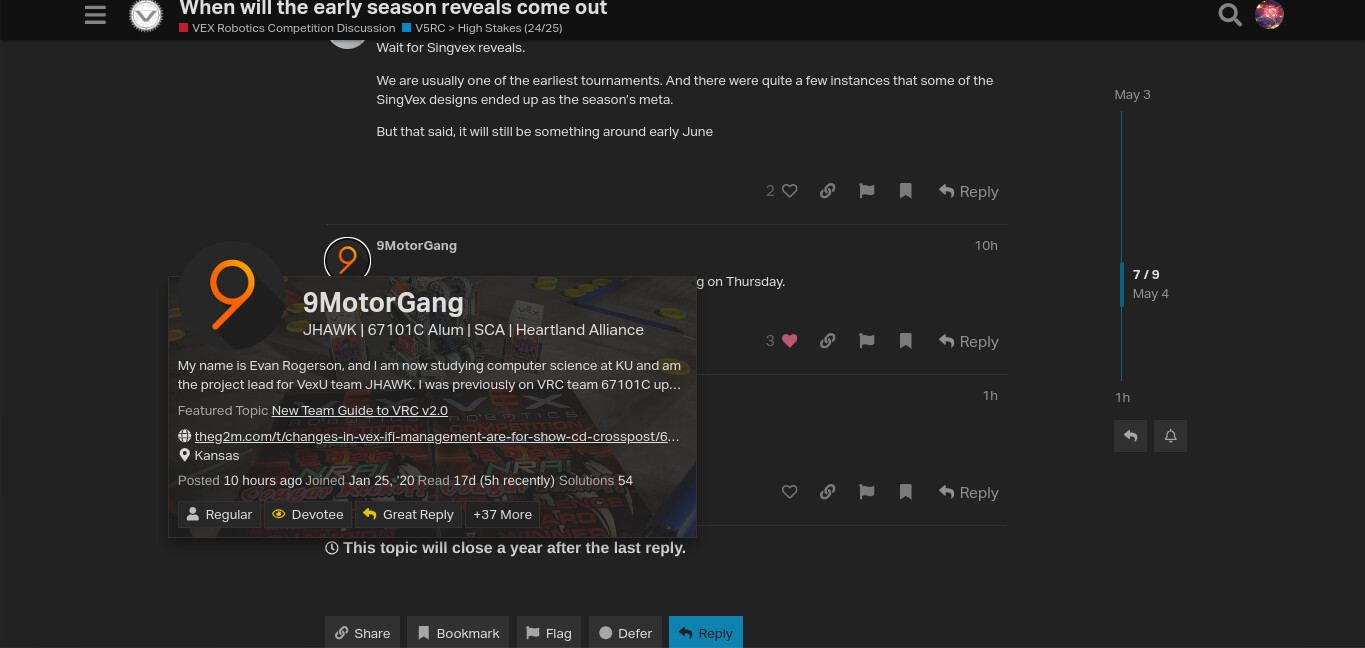Click the blue Reply button

point(706,633)
